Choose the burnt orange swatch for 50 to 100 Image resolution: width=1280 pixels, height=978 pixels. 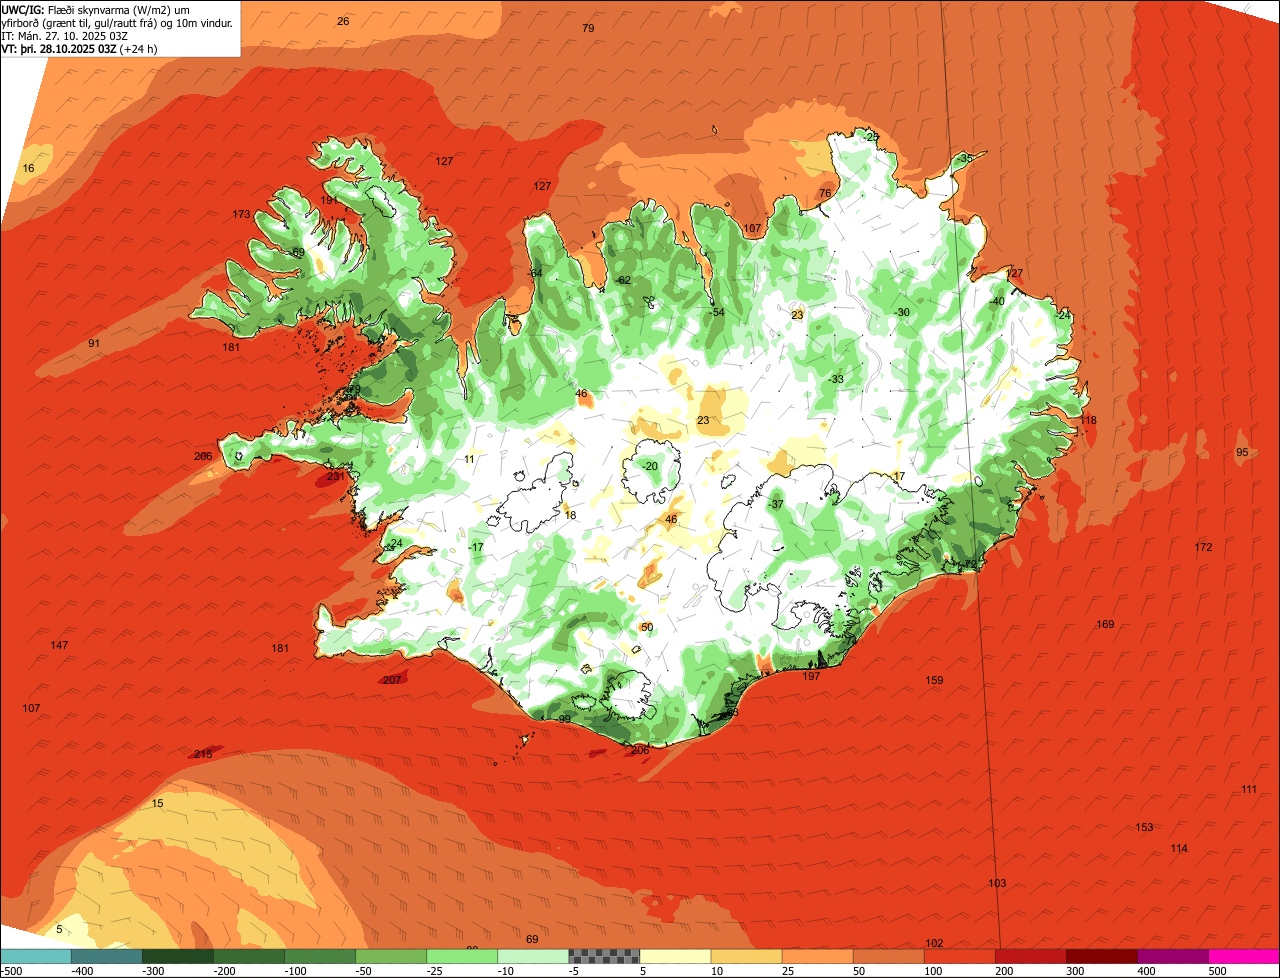(889, 956)
